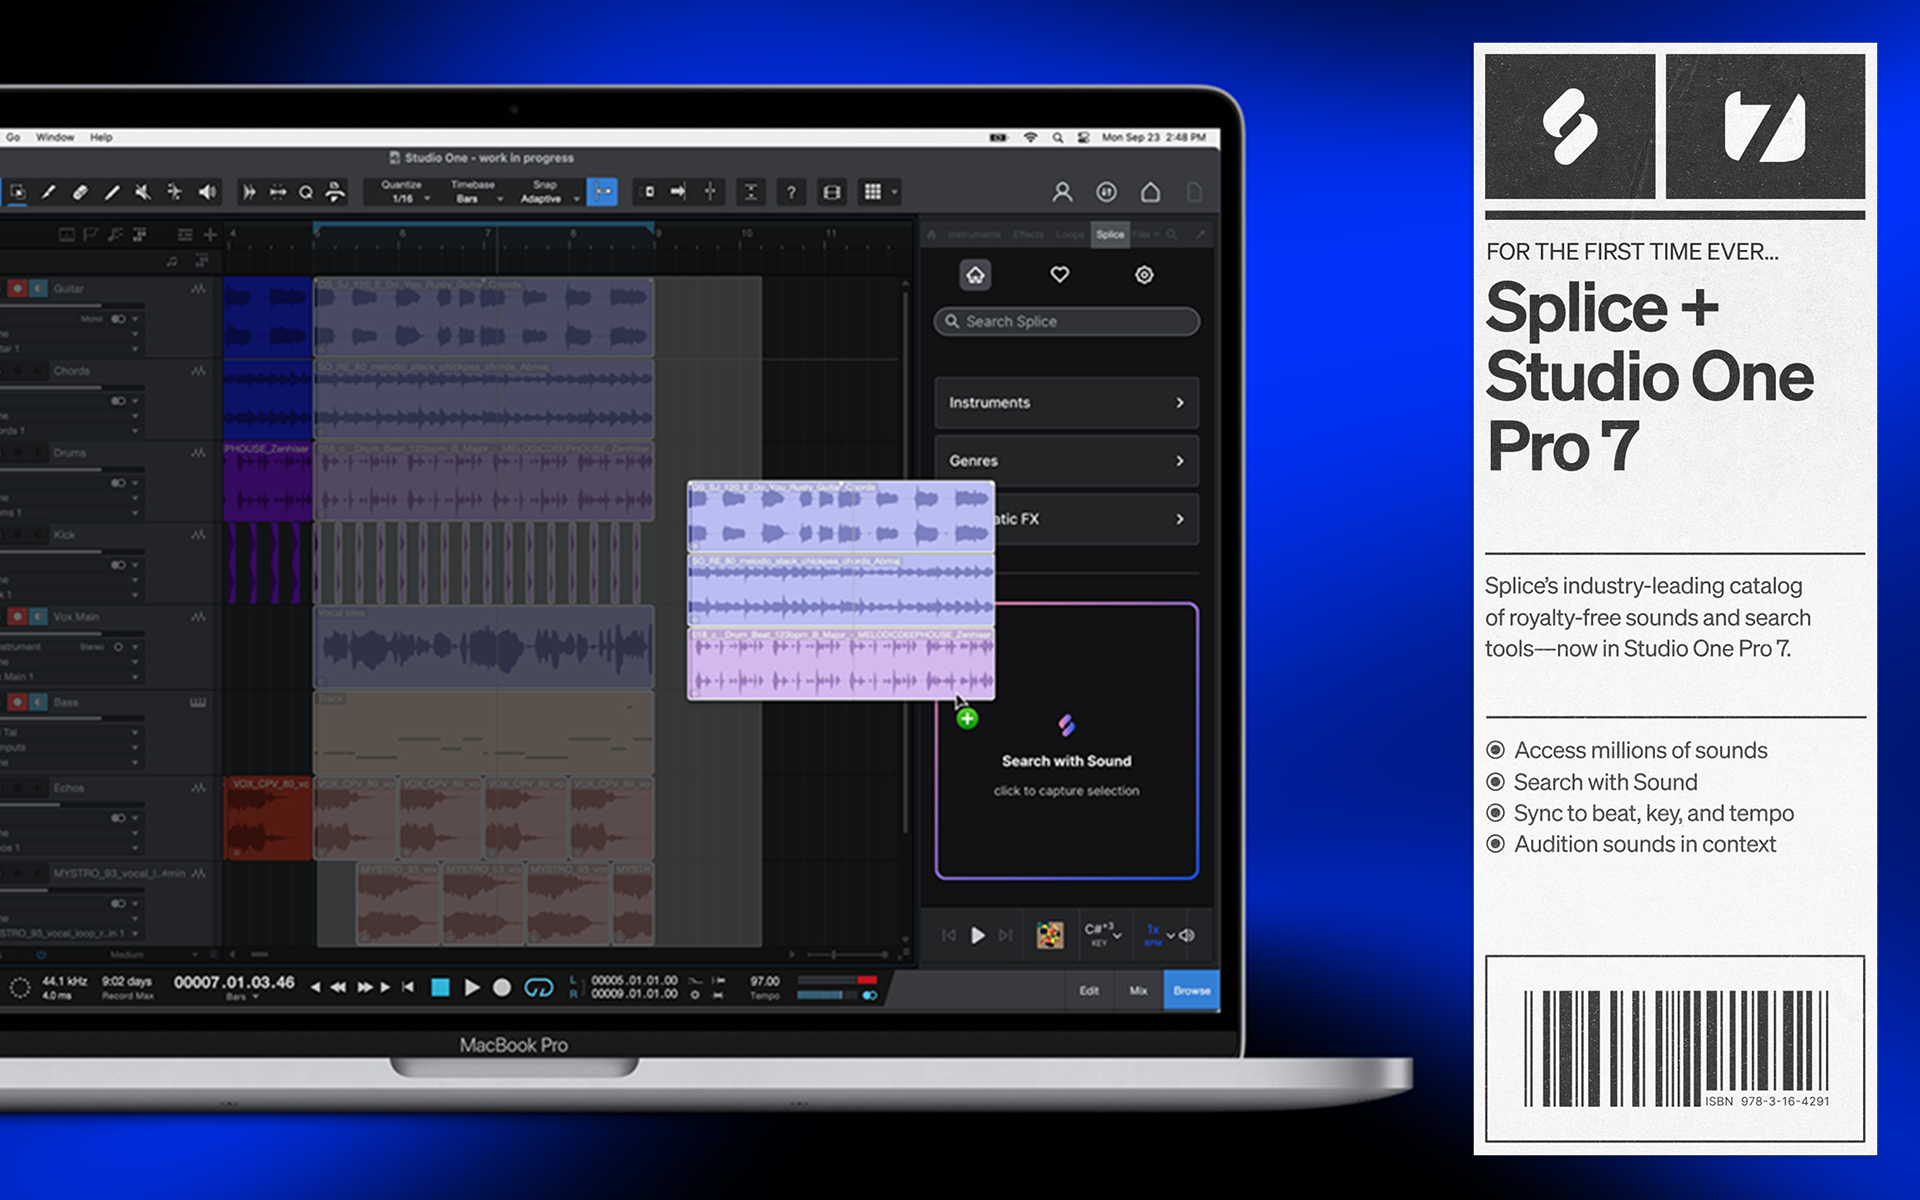Screen dimensions: 1920x1200
Task: Toggle the blue Snap button in the toolbar
Action: pyautogui.click(x=602, y=192)
